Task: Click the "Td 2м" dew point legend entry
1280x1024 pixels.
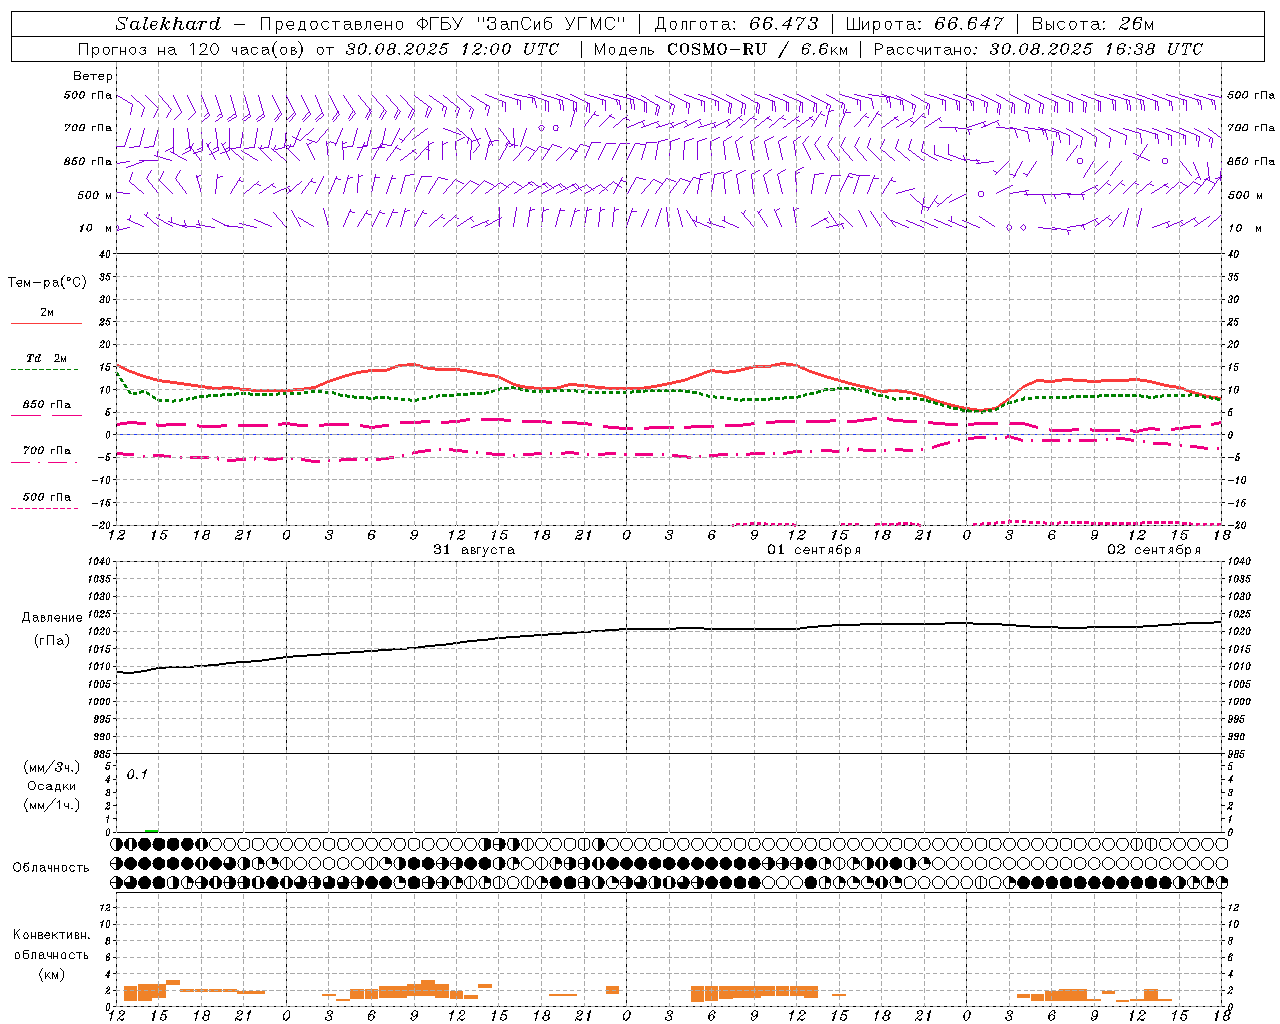Action: point(47,358)
